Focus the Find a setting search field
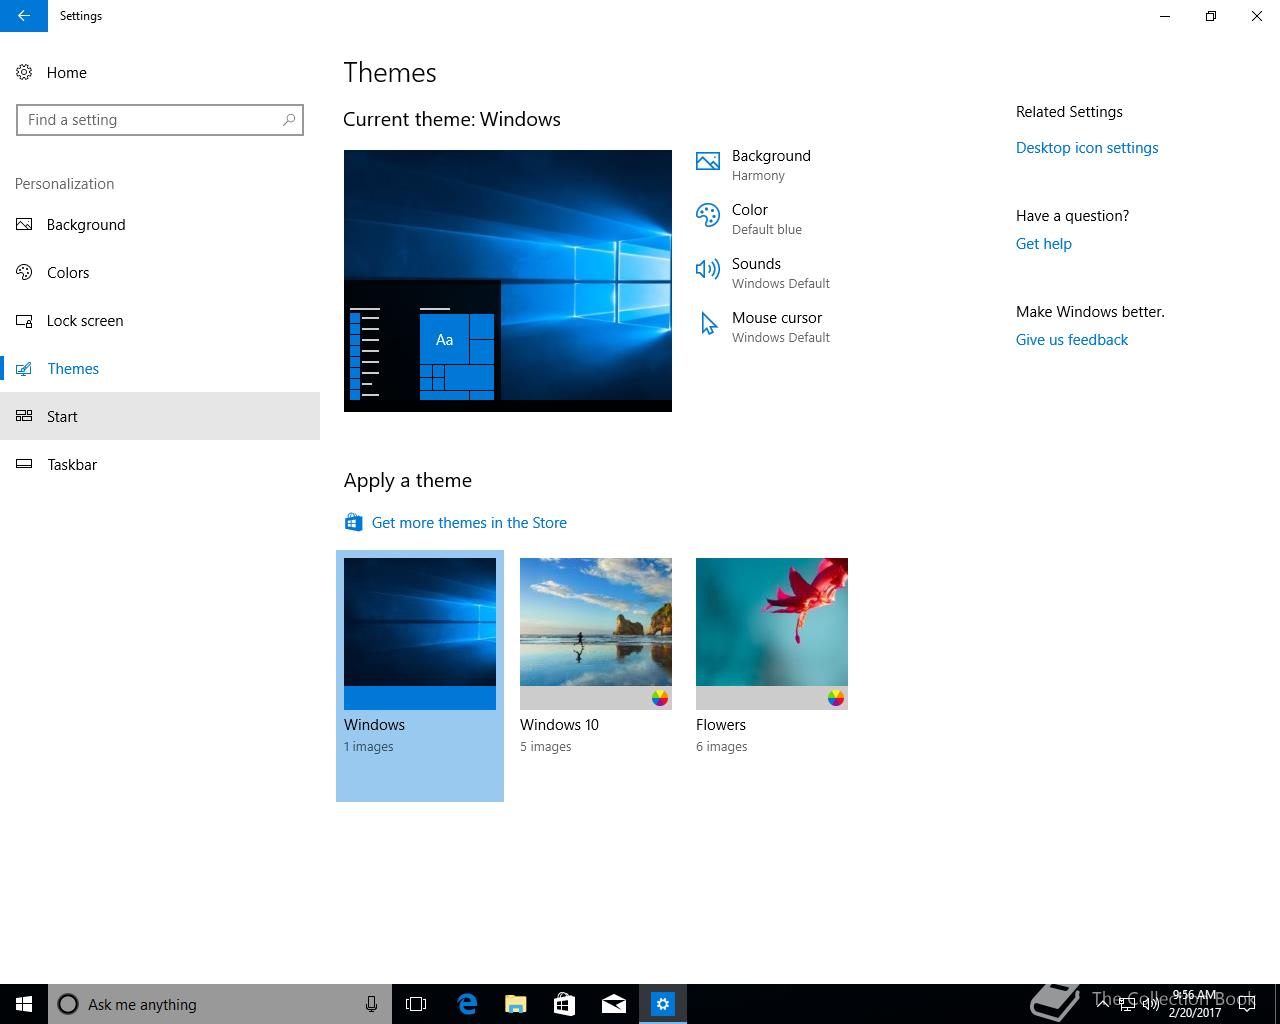 tap(160, 120)
